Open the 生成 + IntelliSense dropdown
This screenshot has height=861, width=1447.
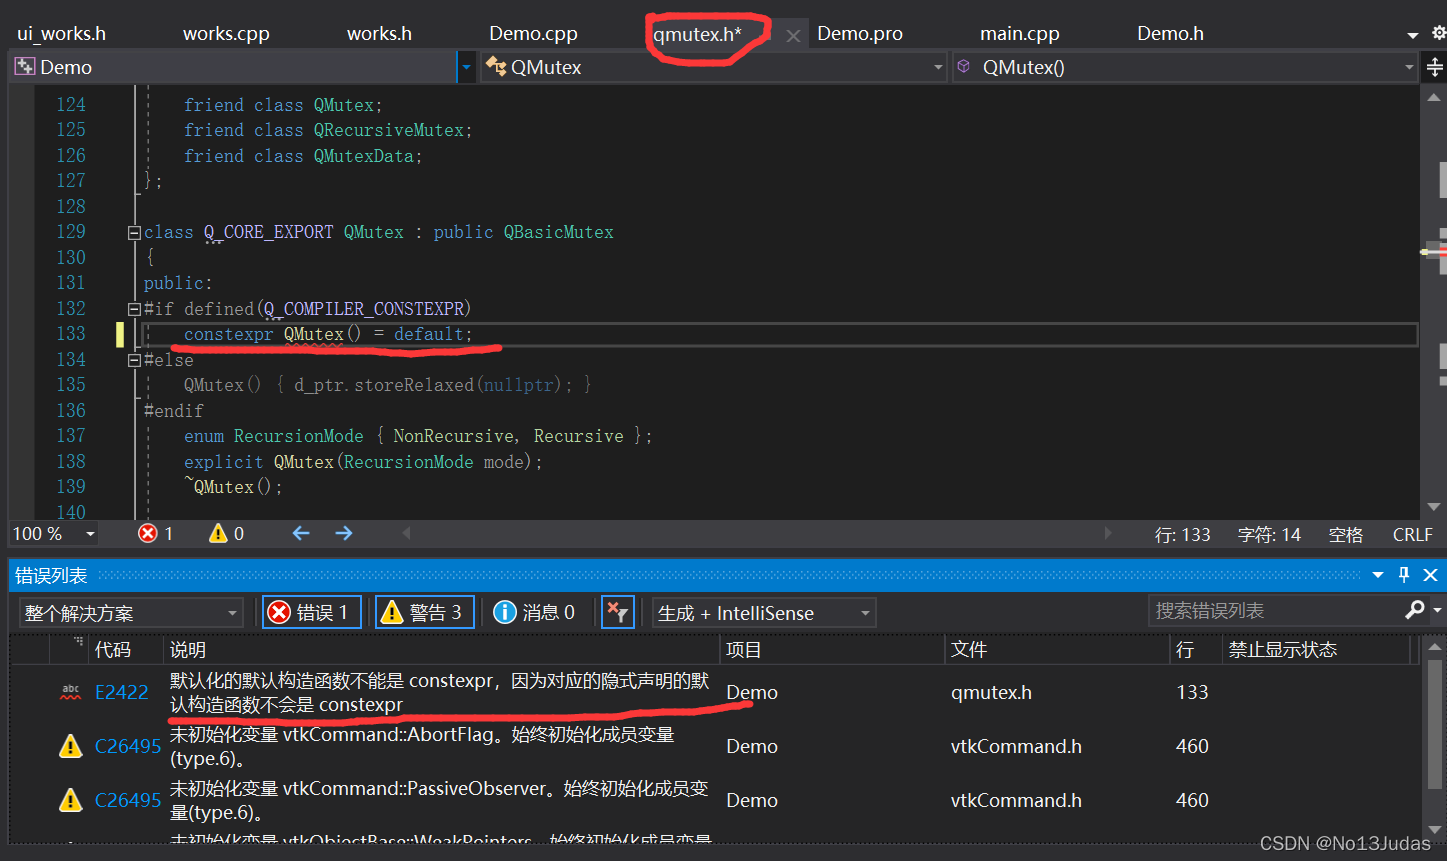coord(763,611)
